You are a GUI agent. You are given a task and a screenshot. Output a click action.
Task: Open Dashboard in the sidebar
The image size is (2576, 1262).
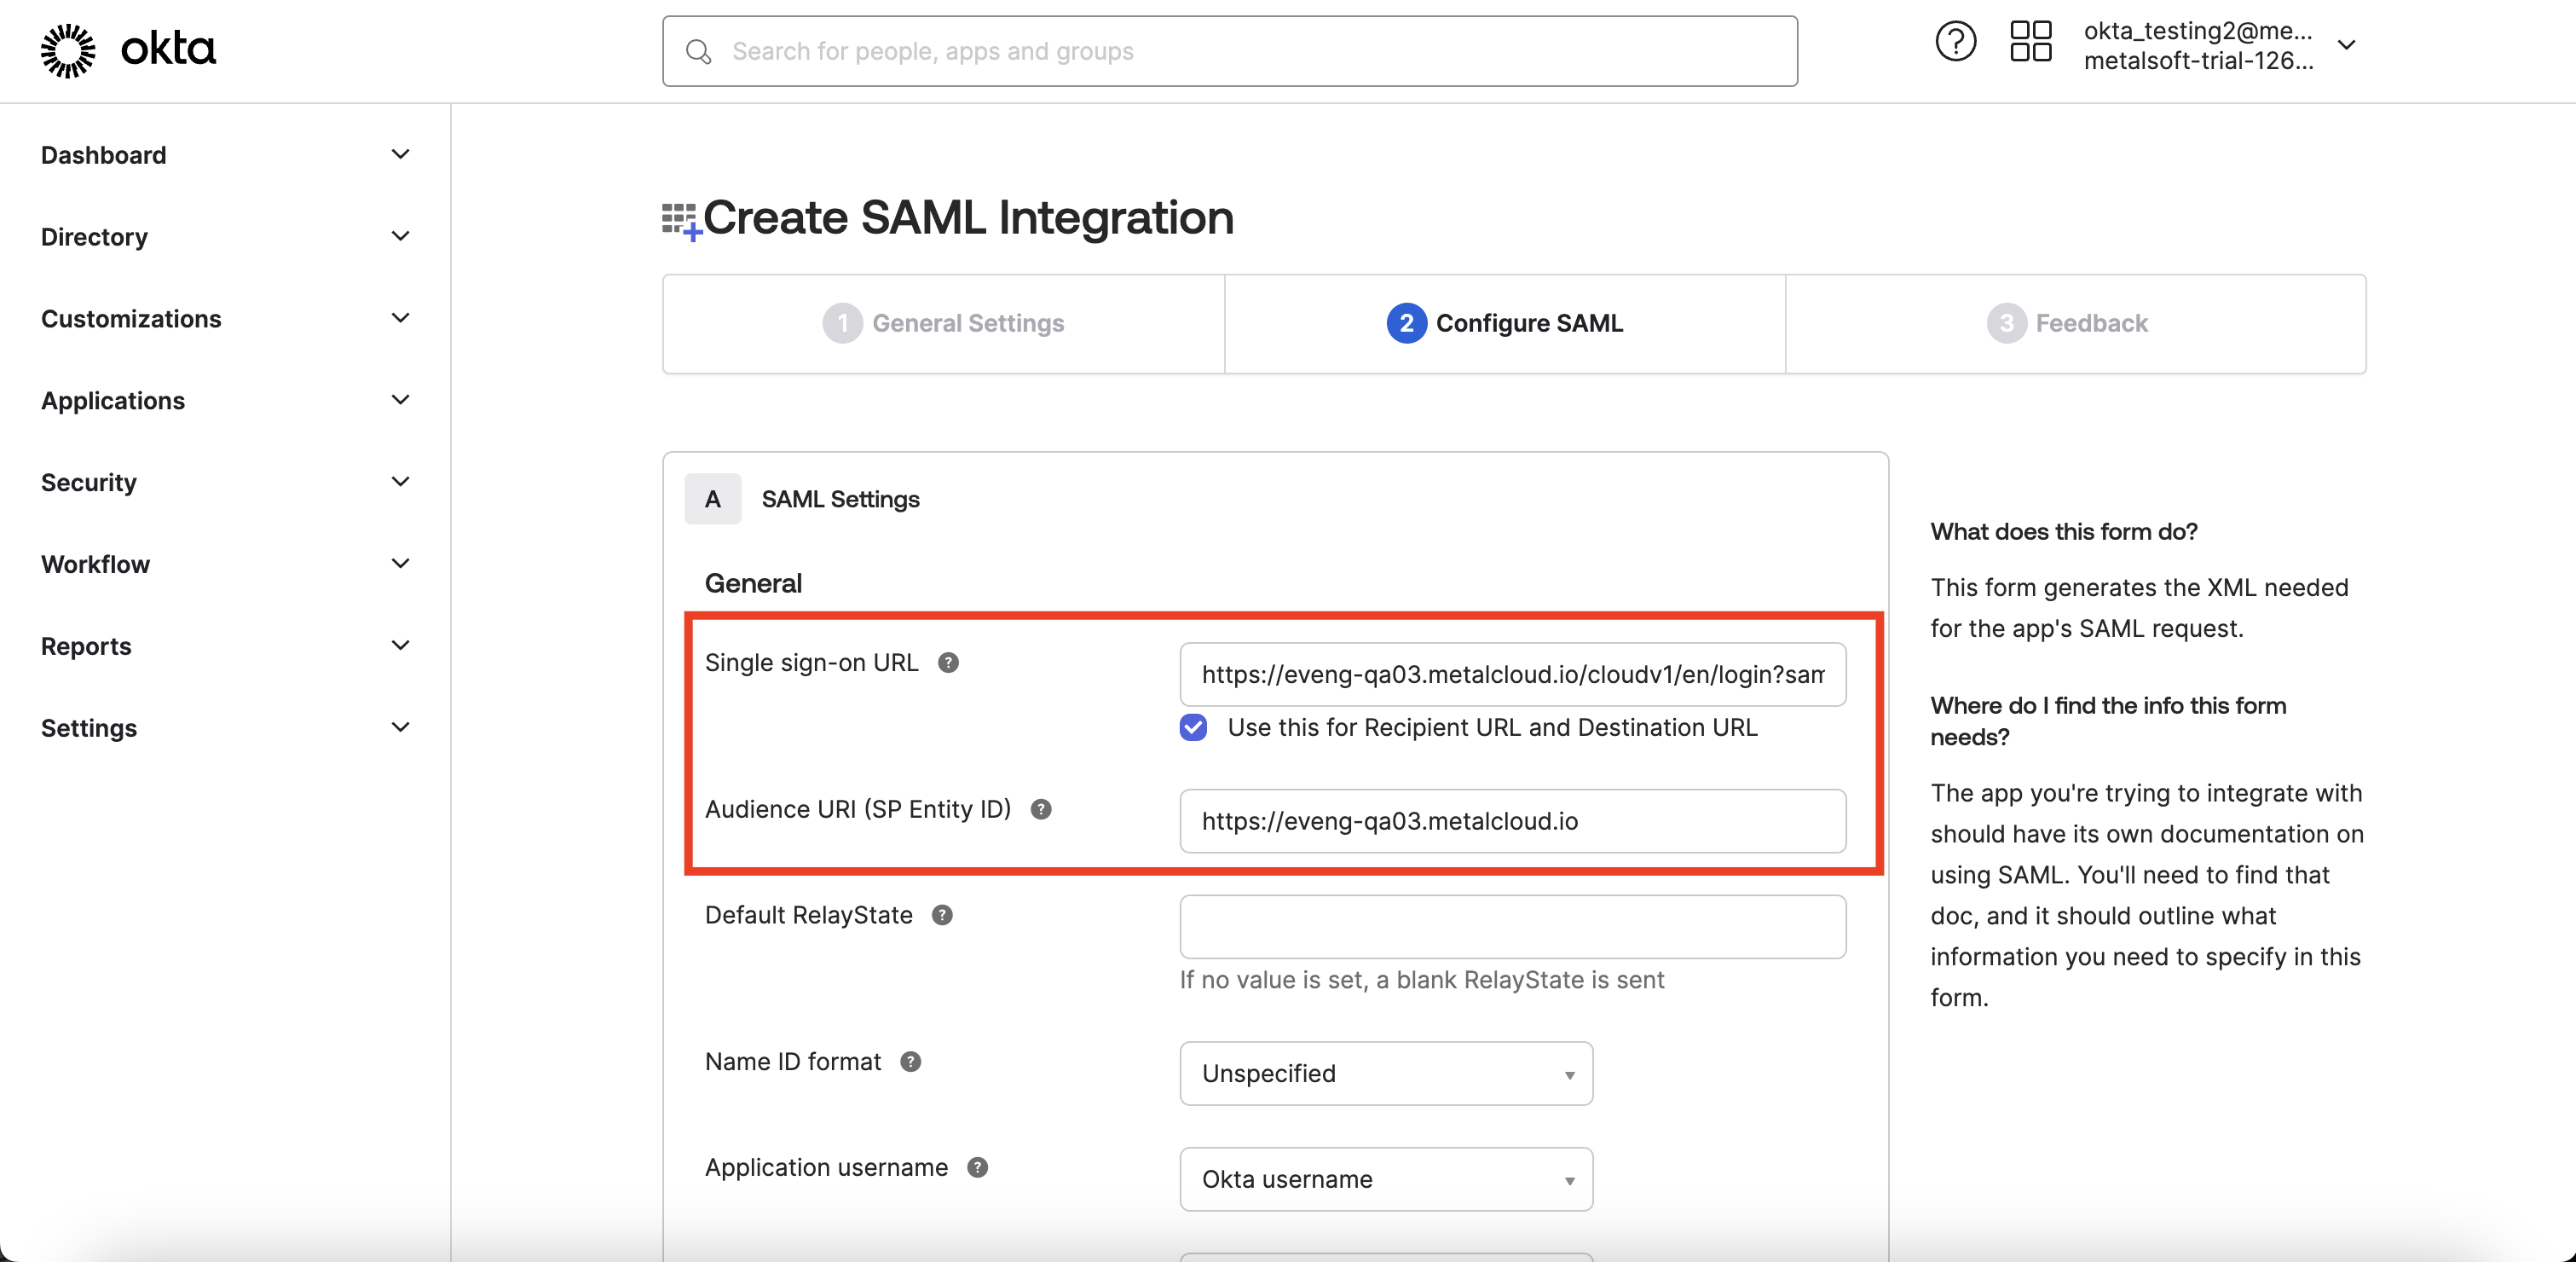(104, 155)
